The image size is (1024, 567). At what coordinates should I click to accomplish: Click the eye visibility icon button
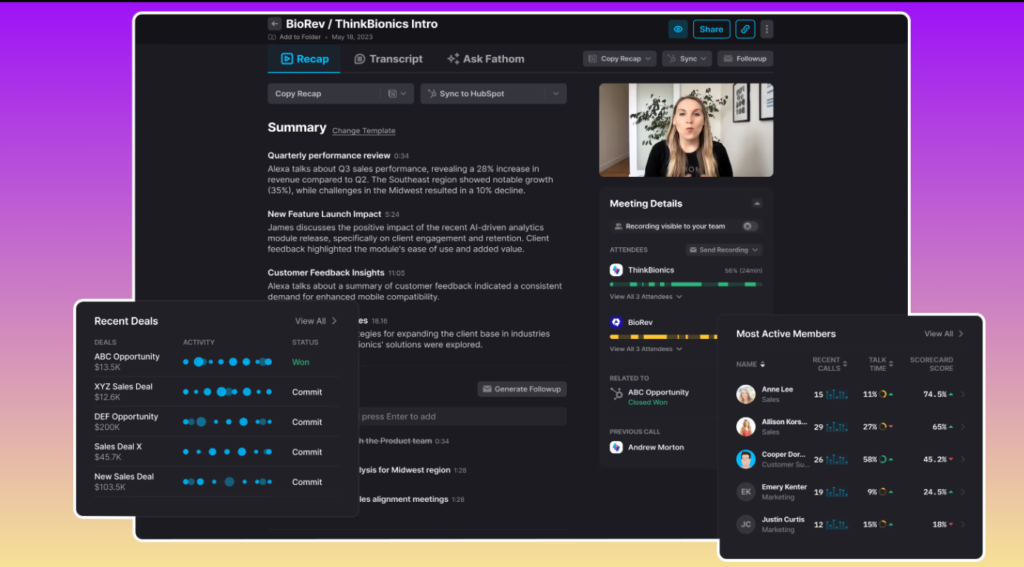coord(678,29)
